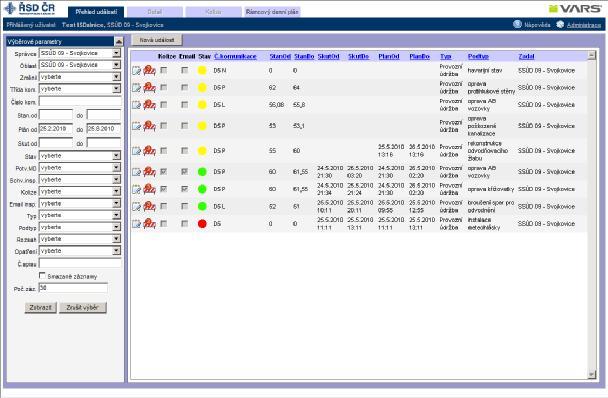Sort by Č.komunikace column header

point(235,56)
